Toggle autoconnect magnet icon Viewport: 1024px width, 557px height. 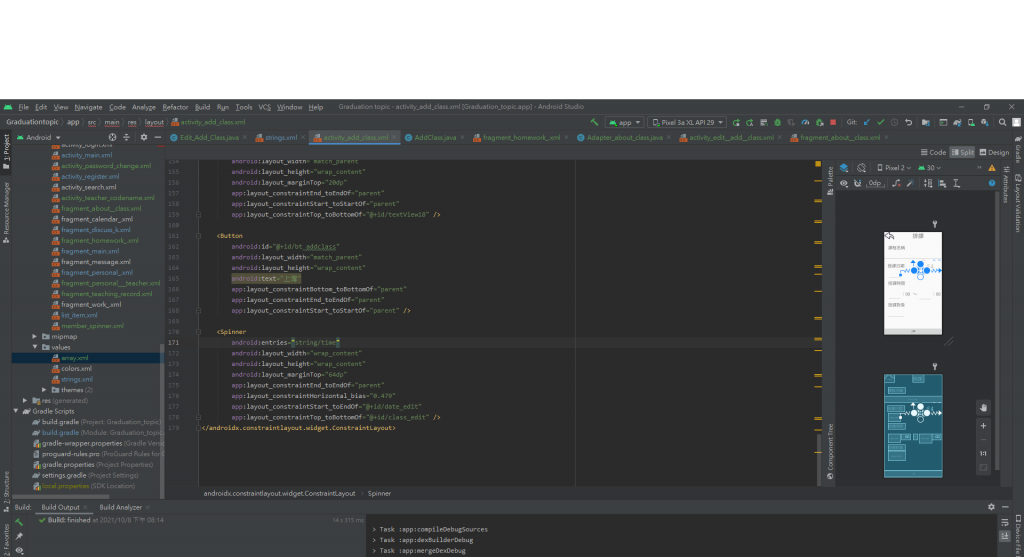point(857,183)
